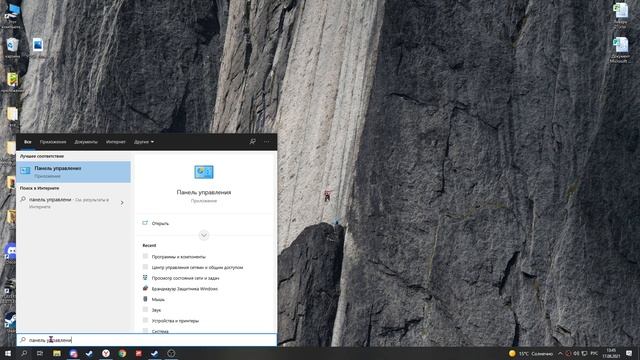Open recent 'Просмотр состояния сети и задач'

185,278
